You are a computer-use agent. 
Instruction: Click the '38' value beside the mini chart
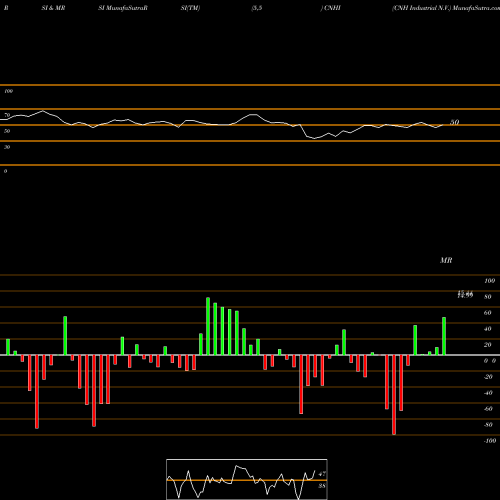tap(322, 486)
